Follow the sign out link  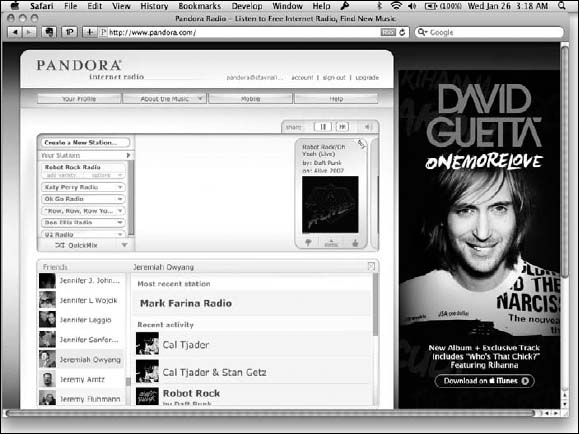point(334,78)
